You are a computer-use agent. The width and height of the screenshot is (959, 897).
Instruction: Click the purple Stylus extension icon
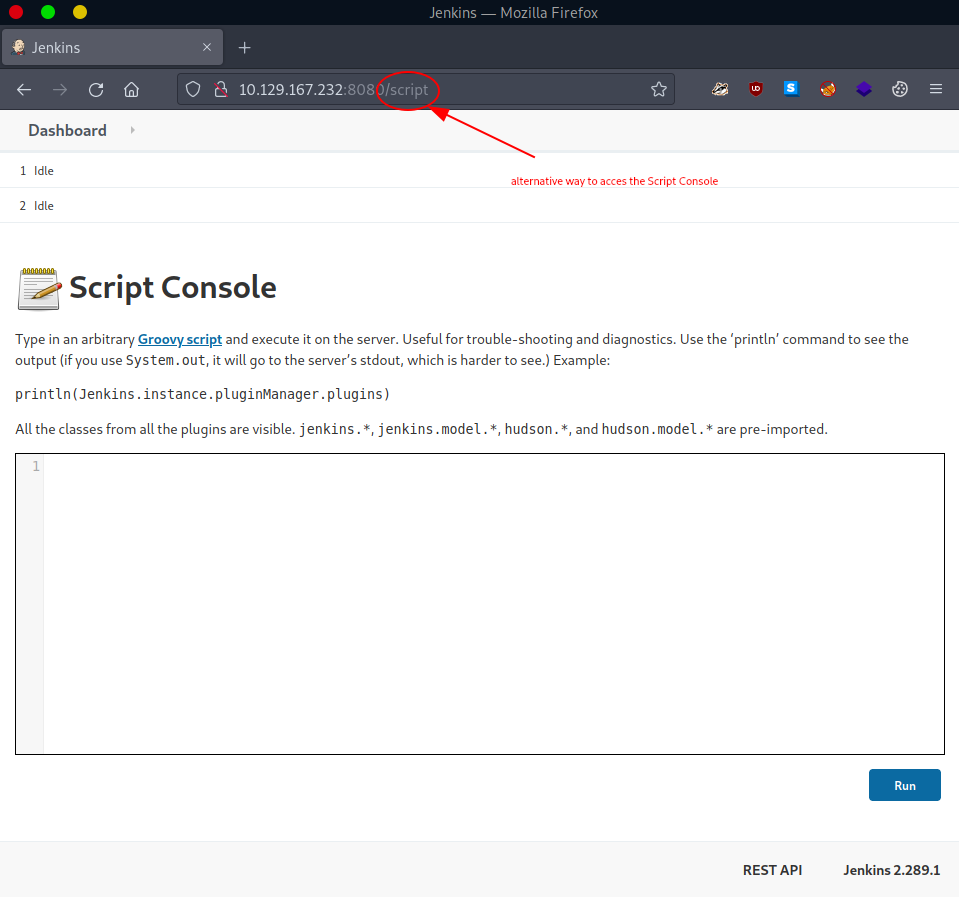tap(863, 89)
